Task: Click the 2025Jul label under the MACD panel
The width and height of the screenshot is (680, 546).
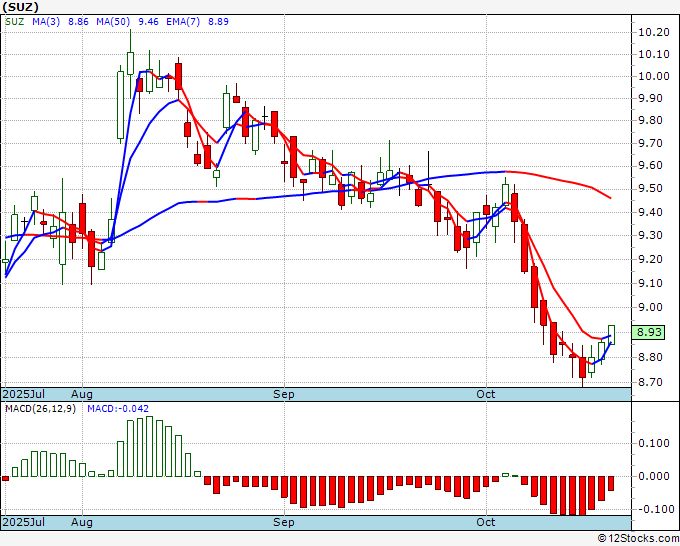Action: (22, 522)
